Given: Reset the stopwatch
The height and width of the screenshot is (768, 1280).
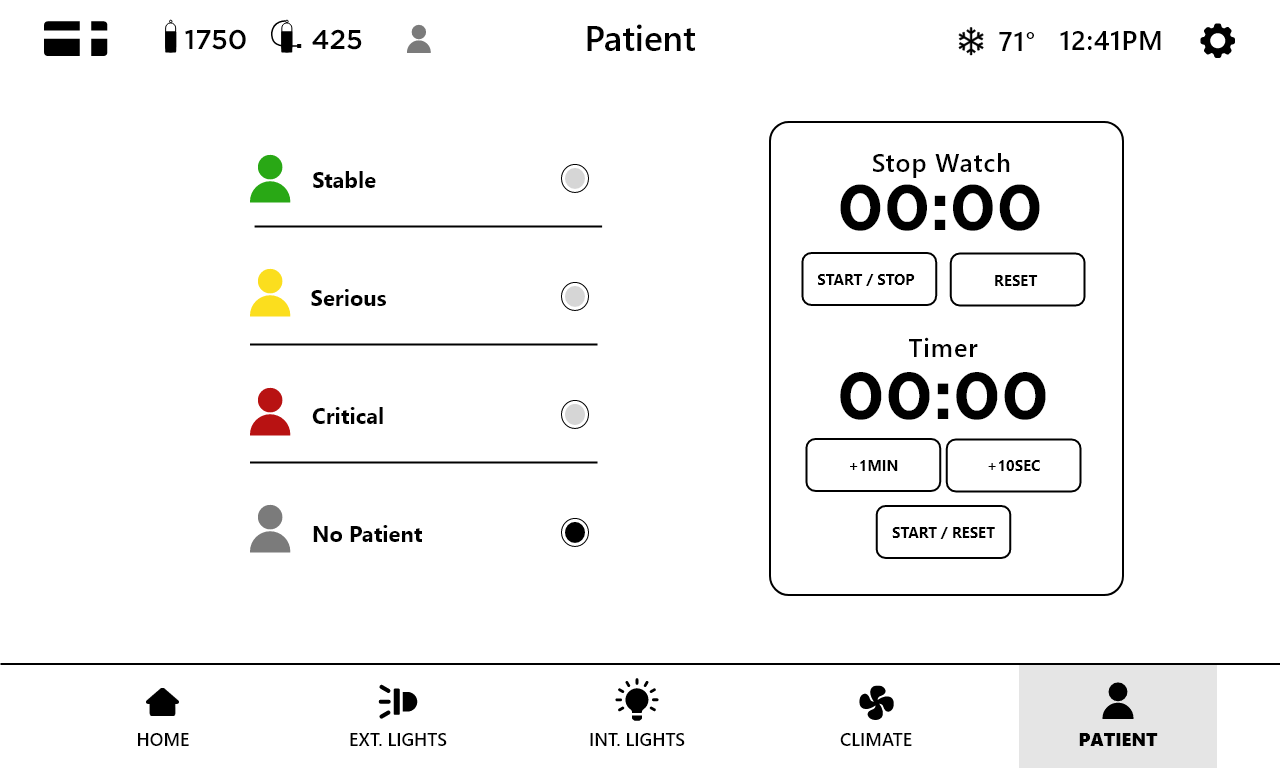Looking at the screenshot, I should [x=1017, y=280].
